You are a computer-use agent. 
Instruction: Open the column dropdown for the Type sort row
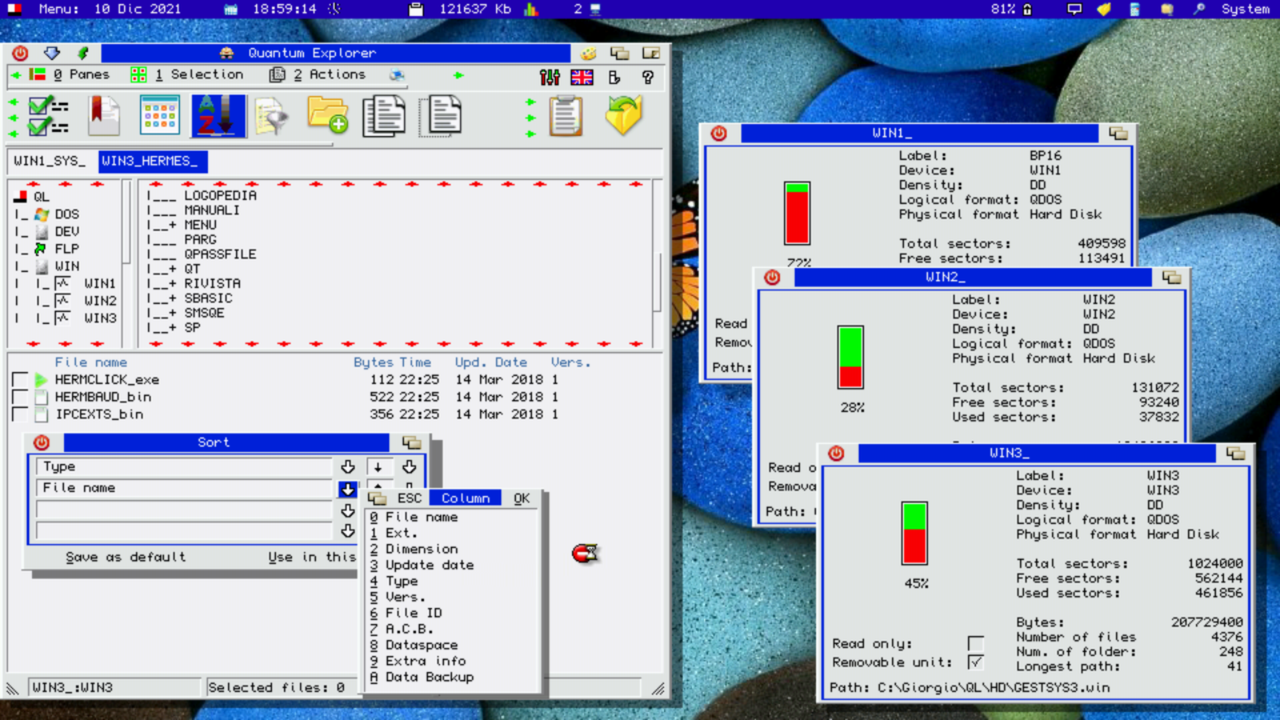tap(347, 467)
